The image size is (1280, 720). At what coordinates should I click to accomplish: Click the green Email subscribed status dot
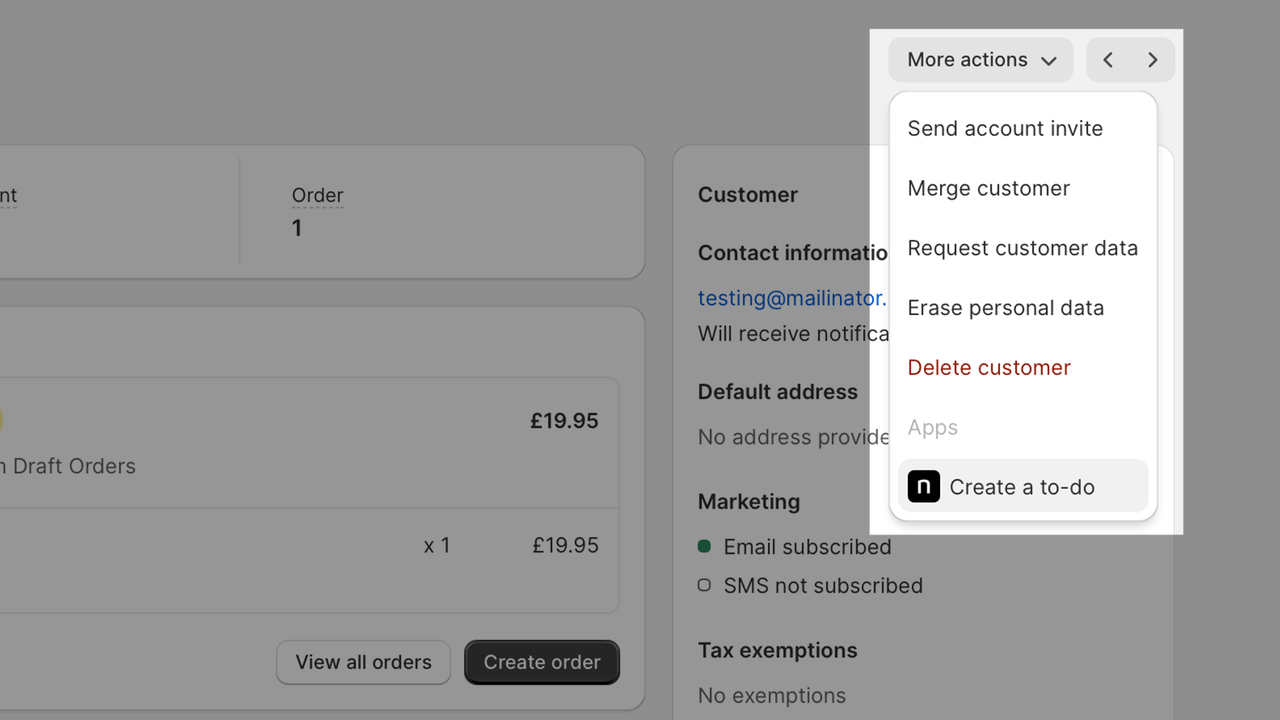point(704,547)
